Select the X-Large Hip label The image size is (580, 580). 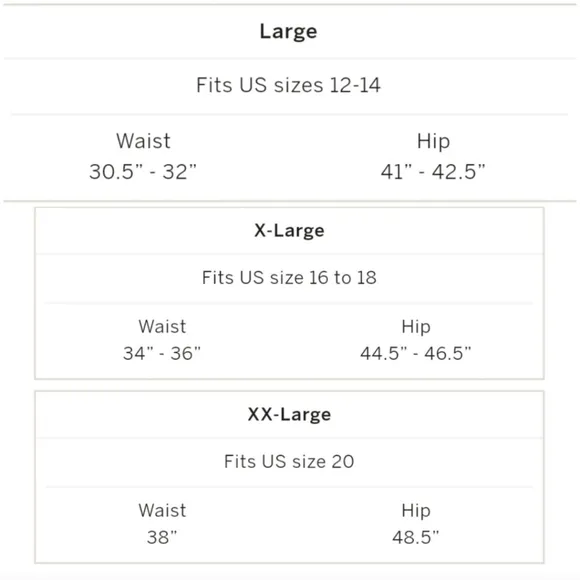click(x=416, y=327)
